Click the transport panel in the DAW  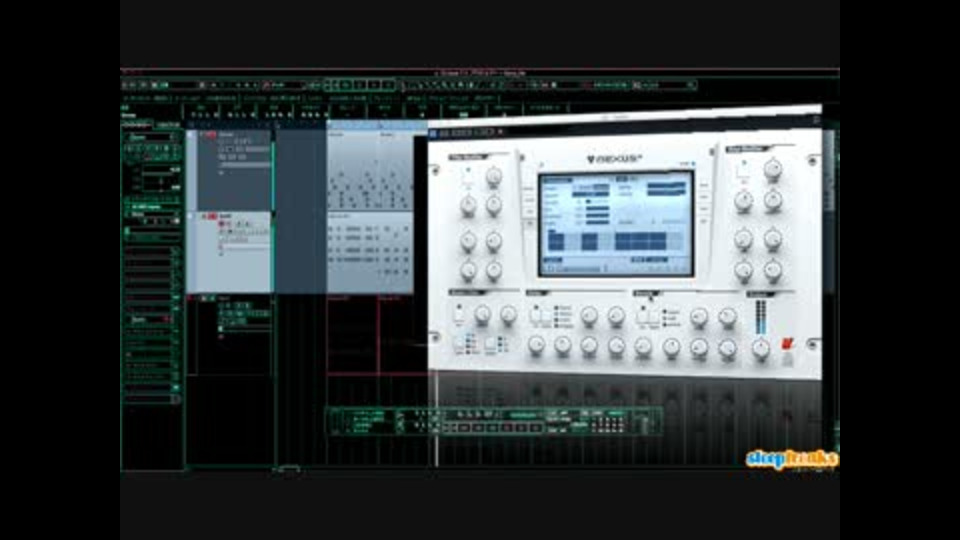click(x=494, y=421)
